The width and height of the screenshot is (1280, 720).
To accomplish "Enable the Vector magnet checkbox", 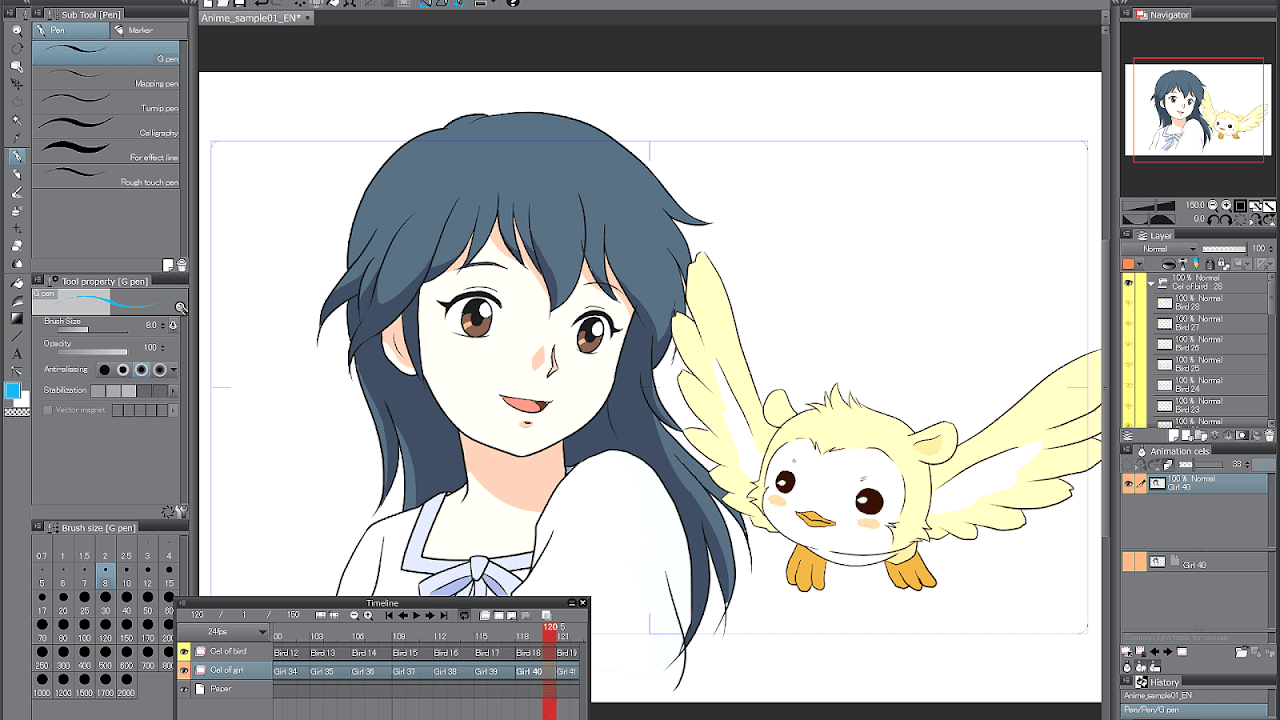I will [47, 410].
